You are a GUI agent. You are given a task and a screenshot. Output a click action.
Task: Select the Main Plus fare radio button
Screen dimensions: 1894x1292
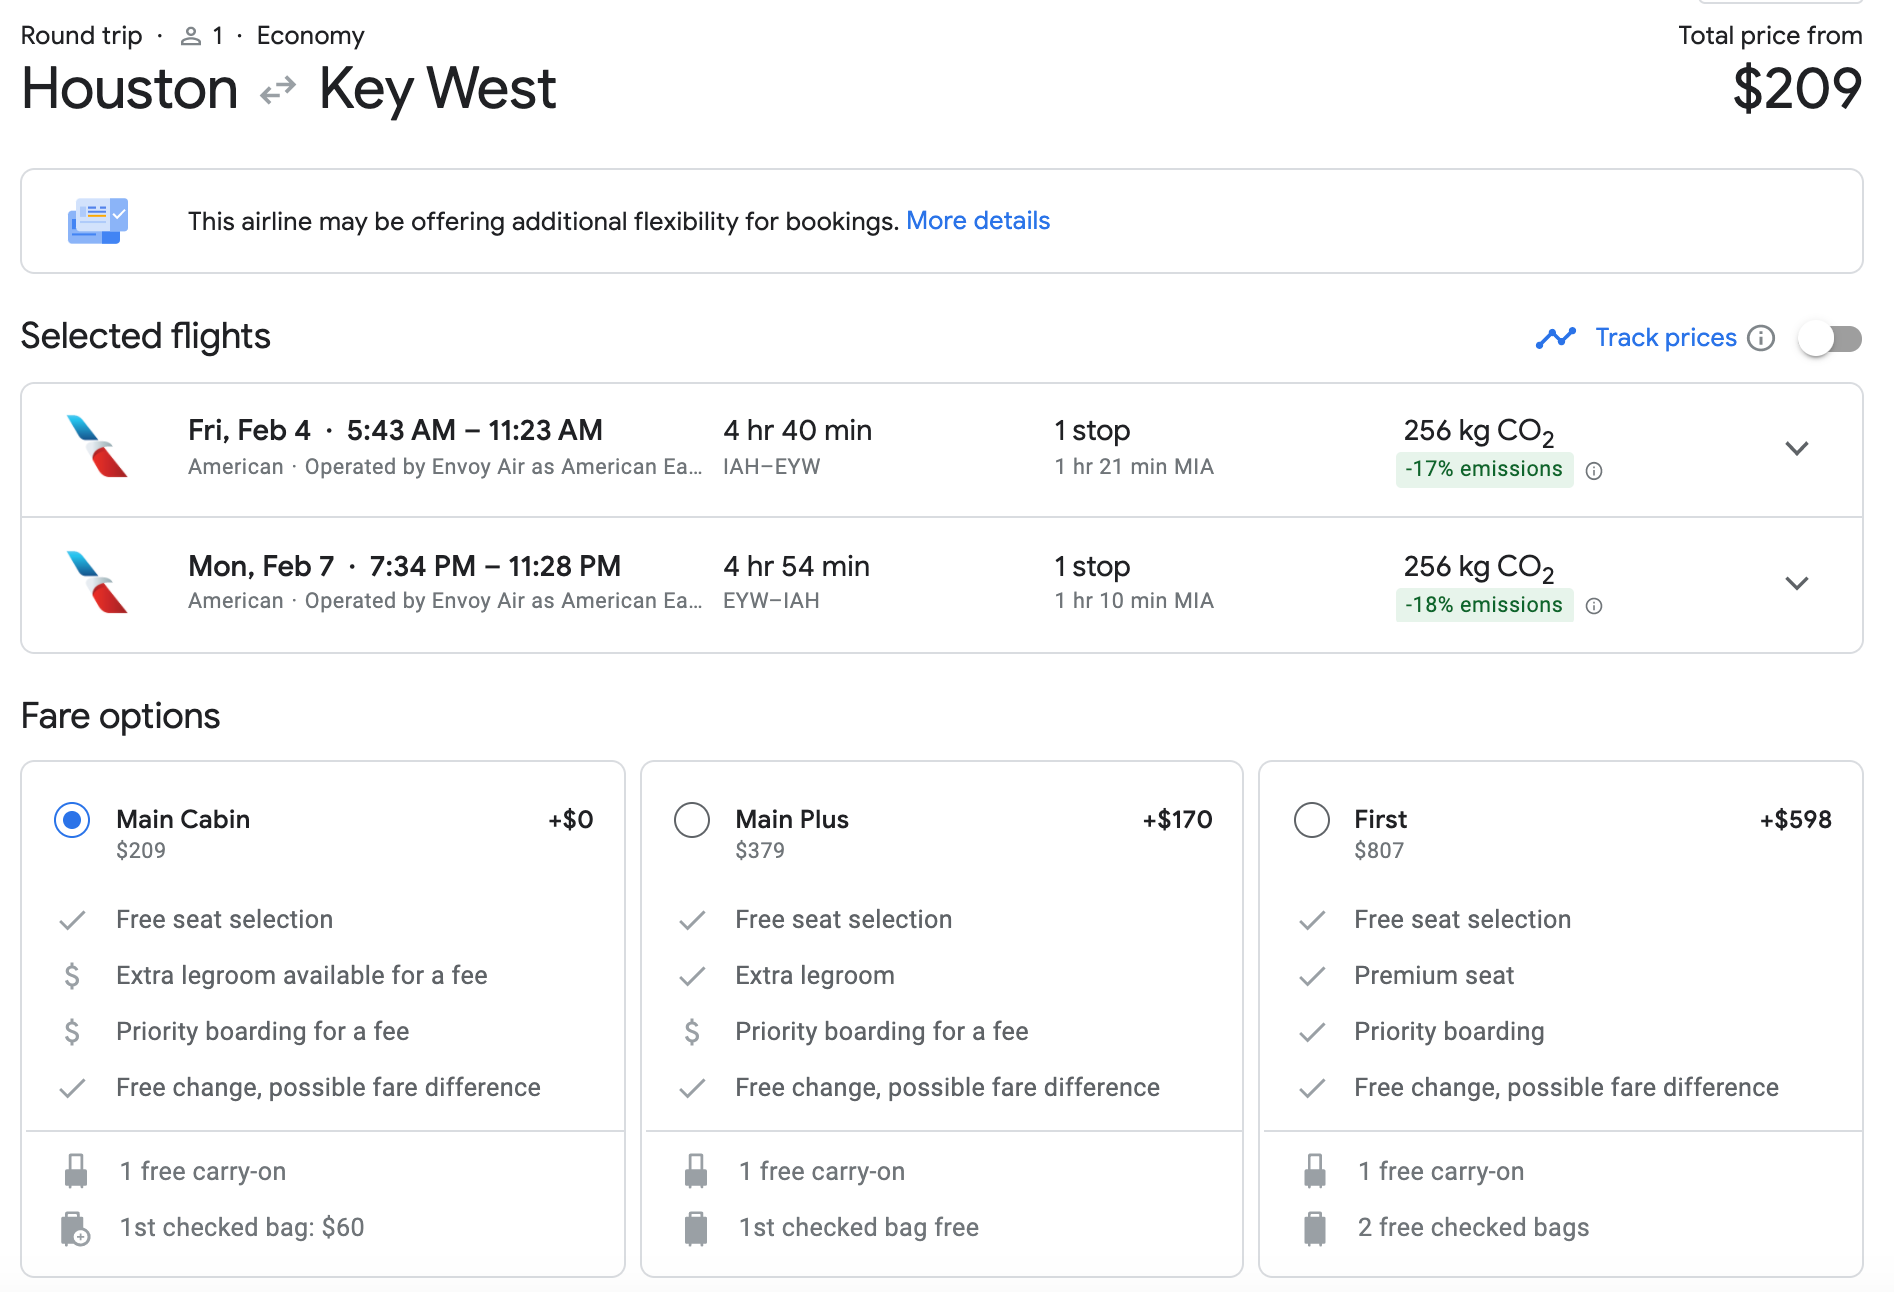click(692, 820)
